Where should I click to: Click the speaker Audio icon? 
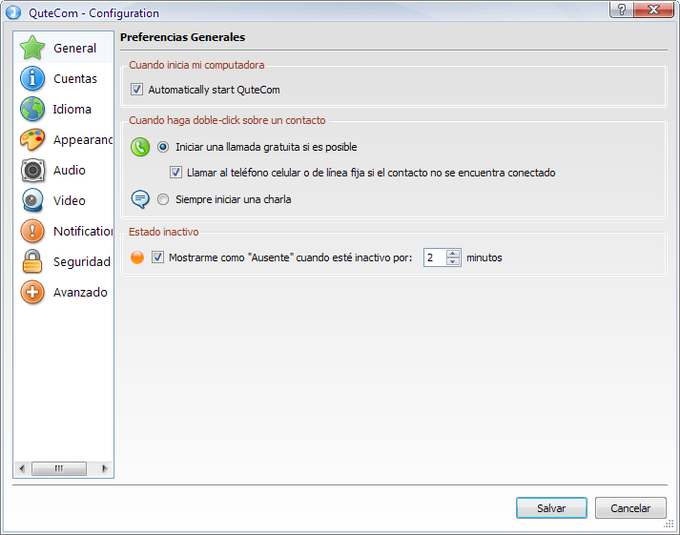(32, 170)
